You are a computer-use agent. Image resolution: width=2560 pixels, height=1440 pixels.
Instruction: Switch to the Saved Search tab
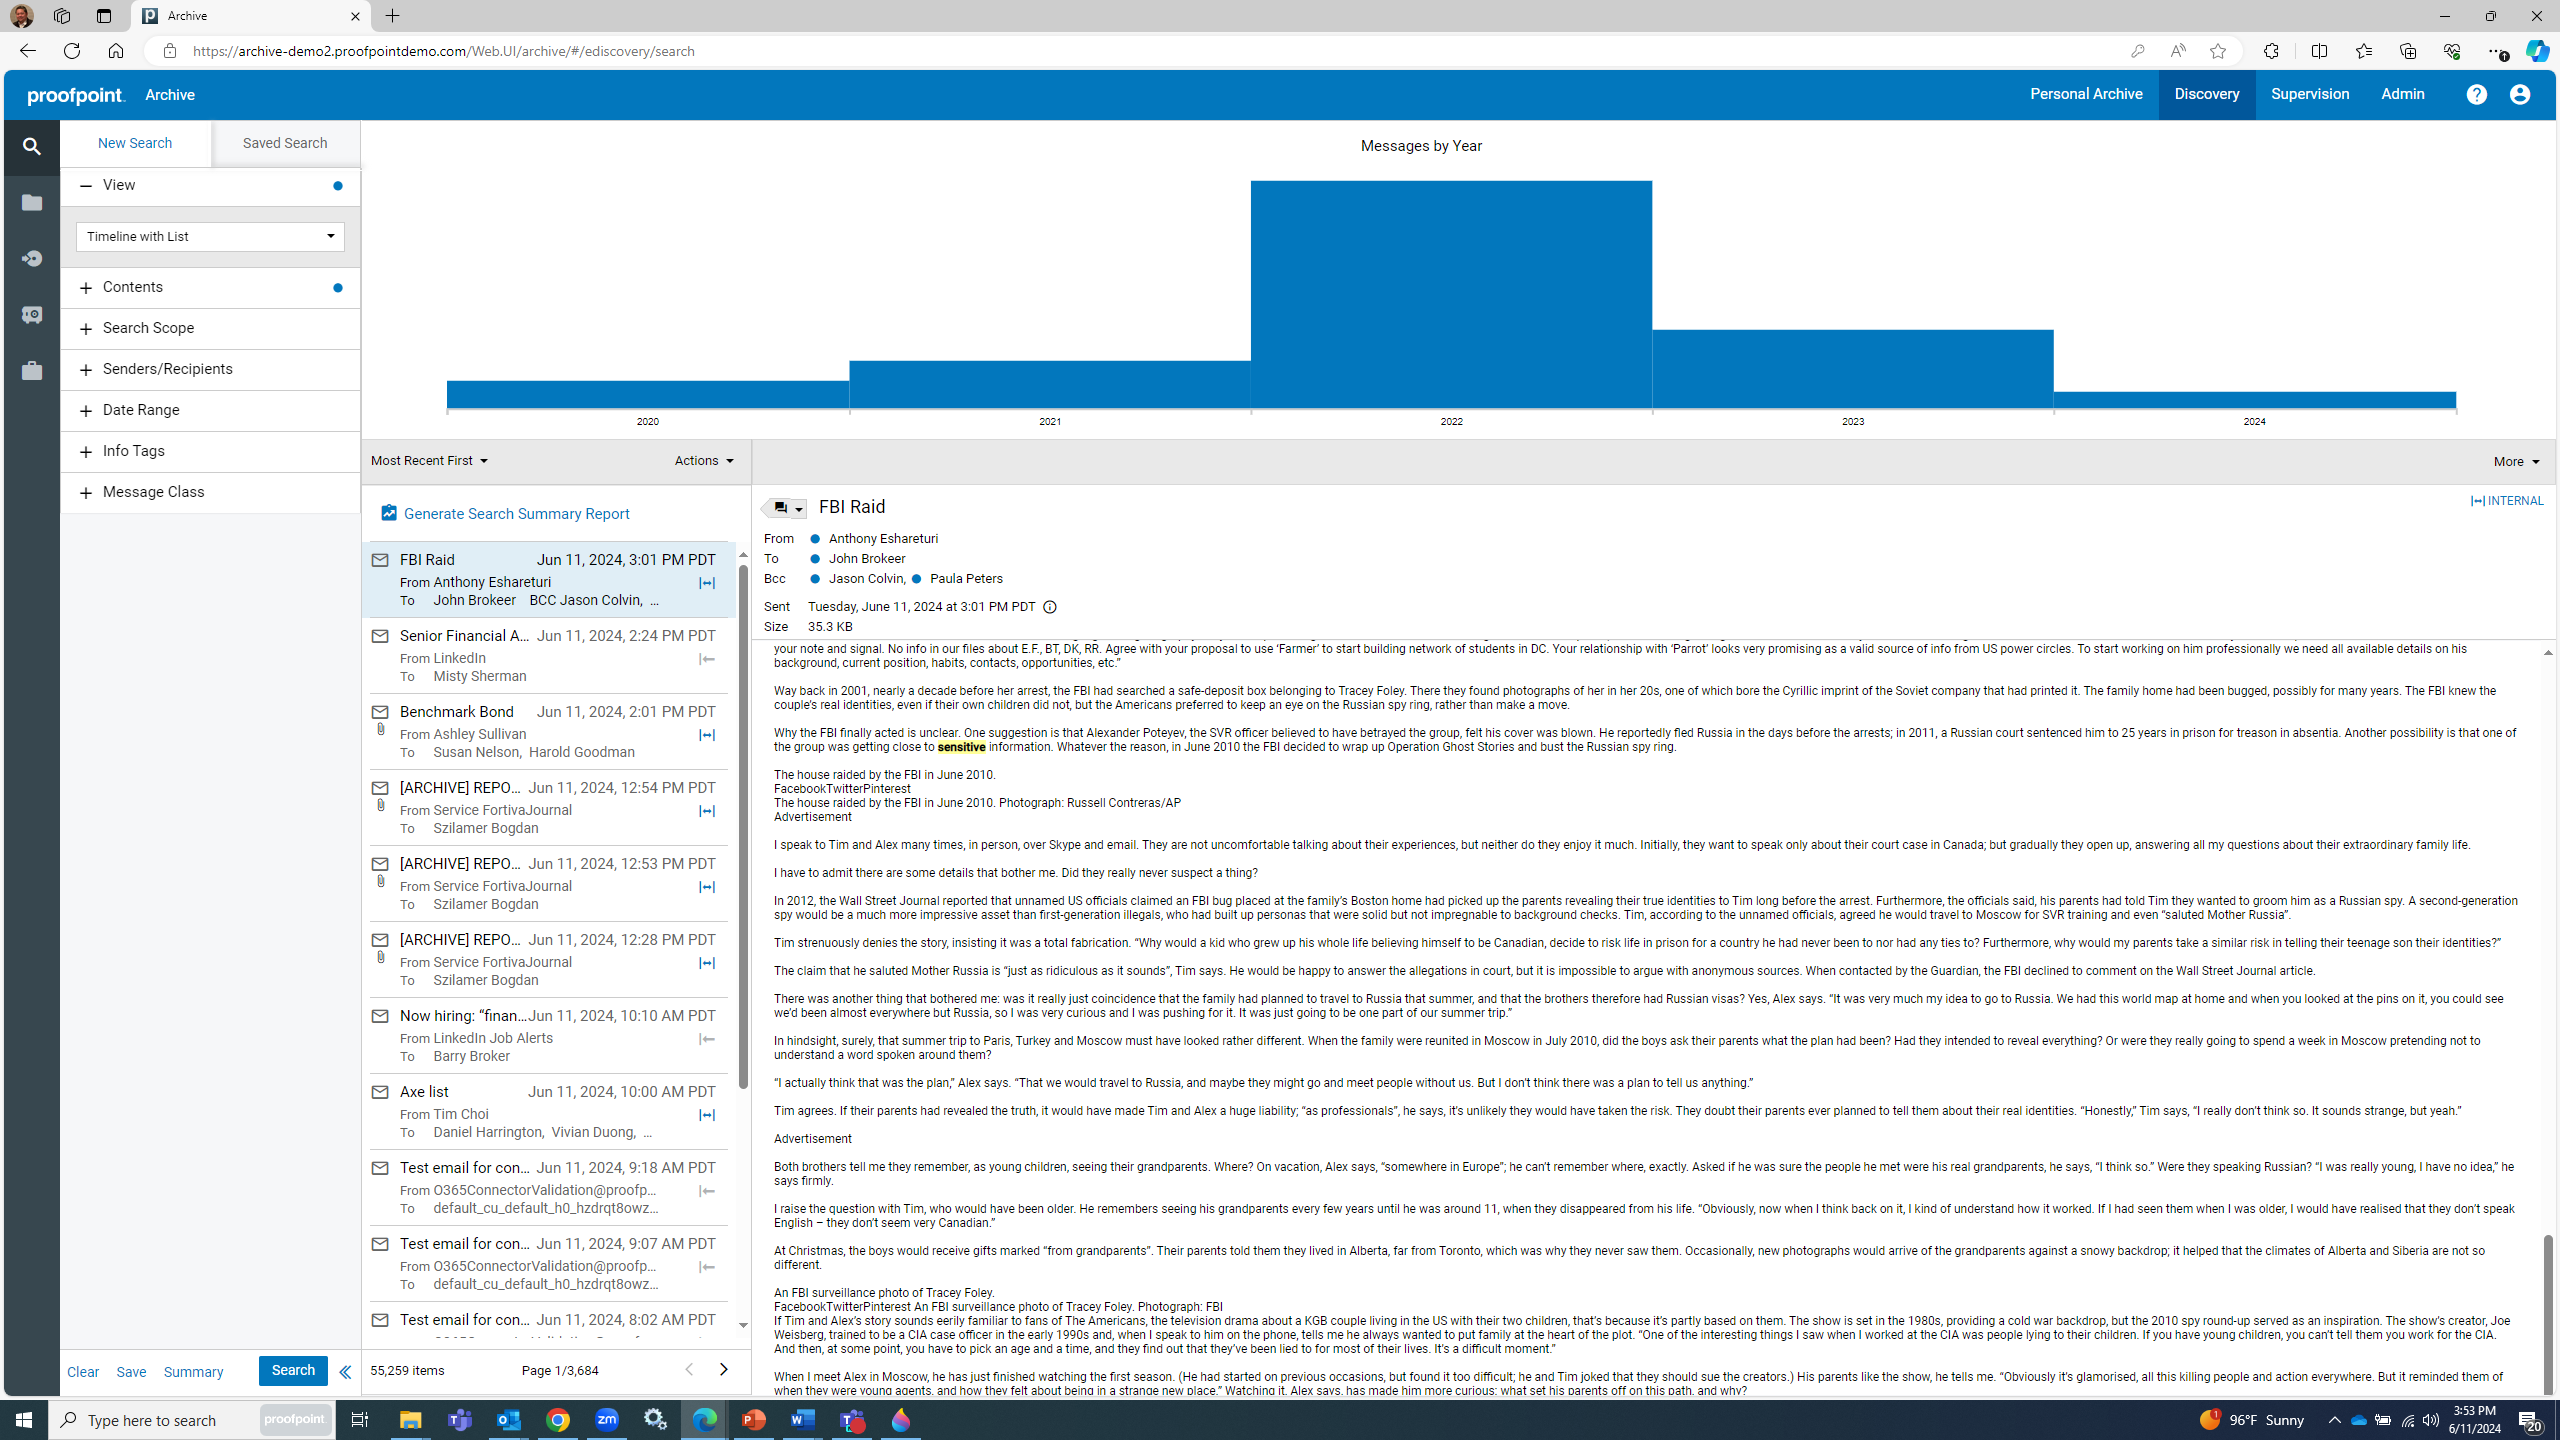(285, 143)
